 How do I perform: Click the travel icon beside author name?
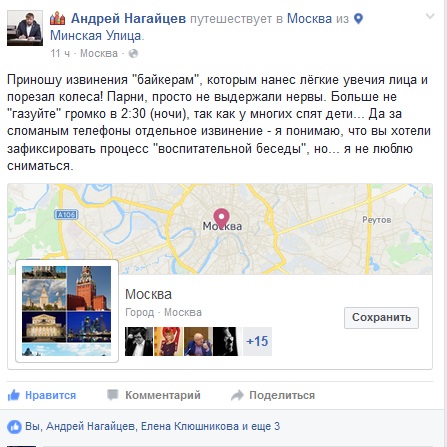[57, 18]
